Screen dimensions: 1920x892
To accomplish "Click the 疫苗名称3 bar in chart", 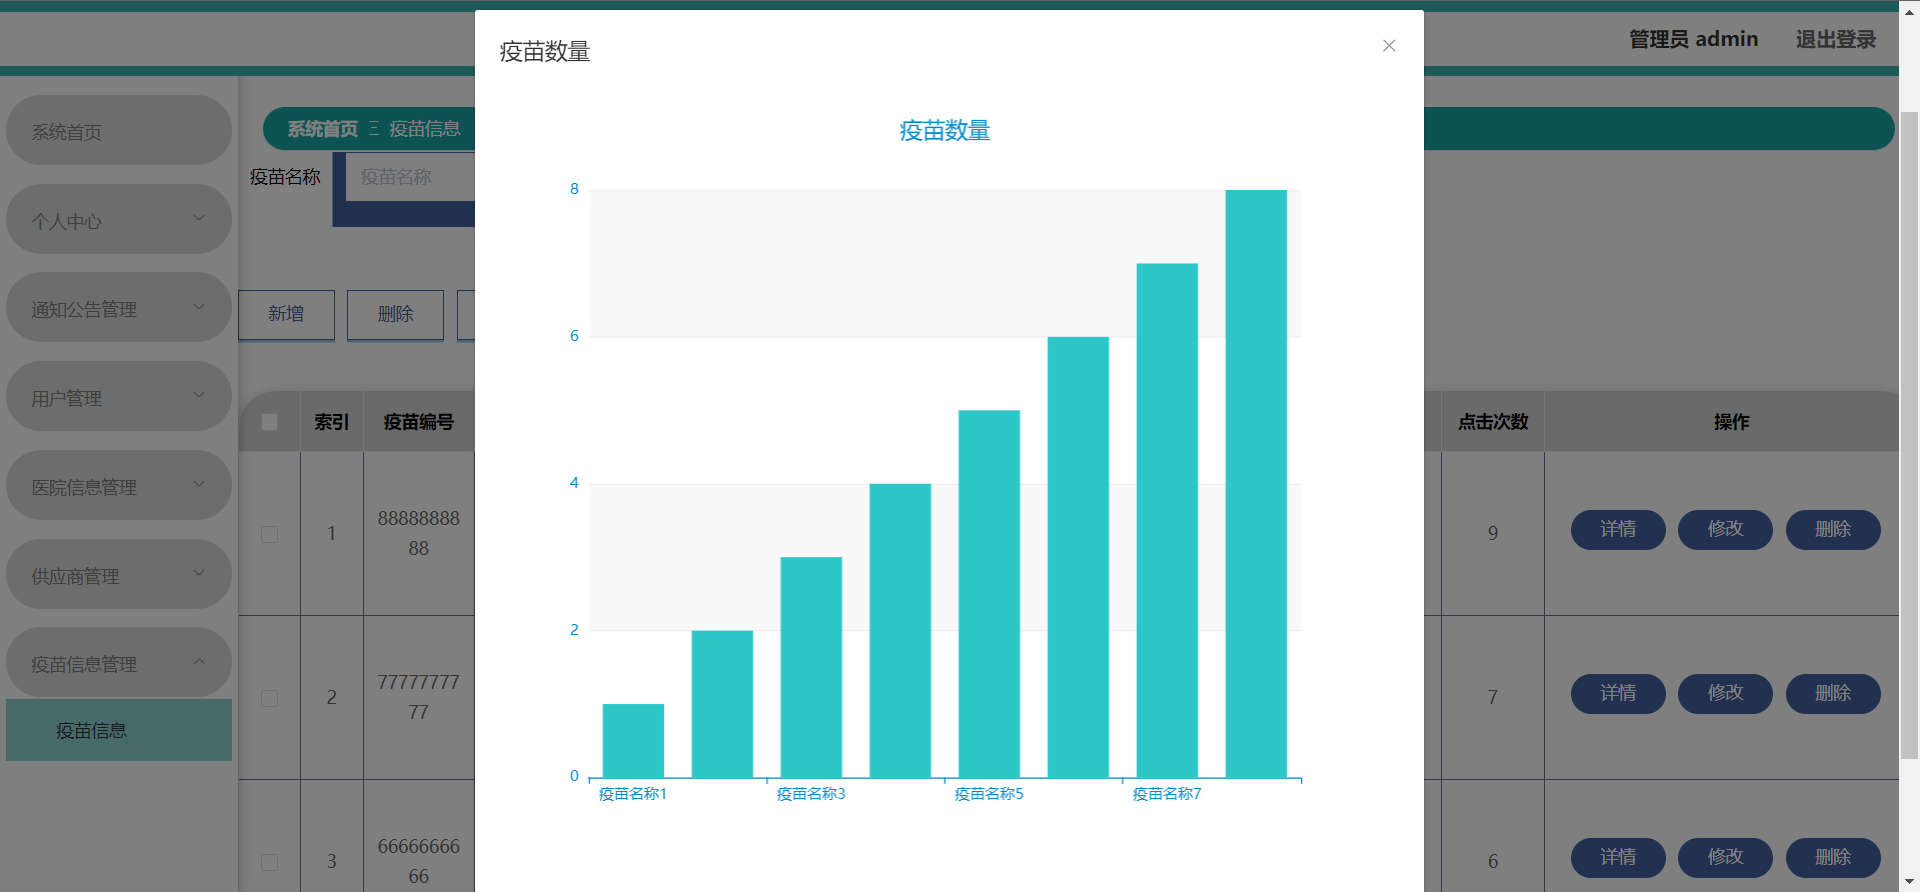I will pyautogui.click(x=811, y=667).
